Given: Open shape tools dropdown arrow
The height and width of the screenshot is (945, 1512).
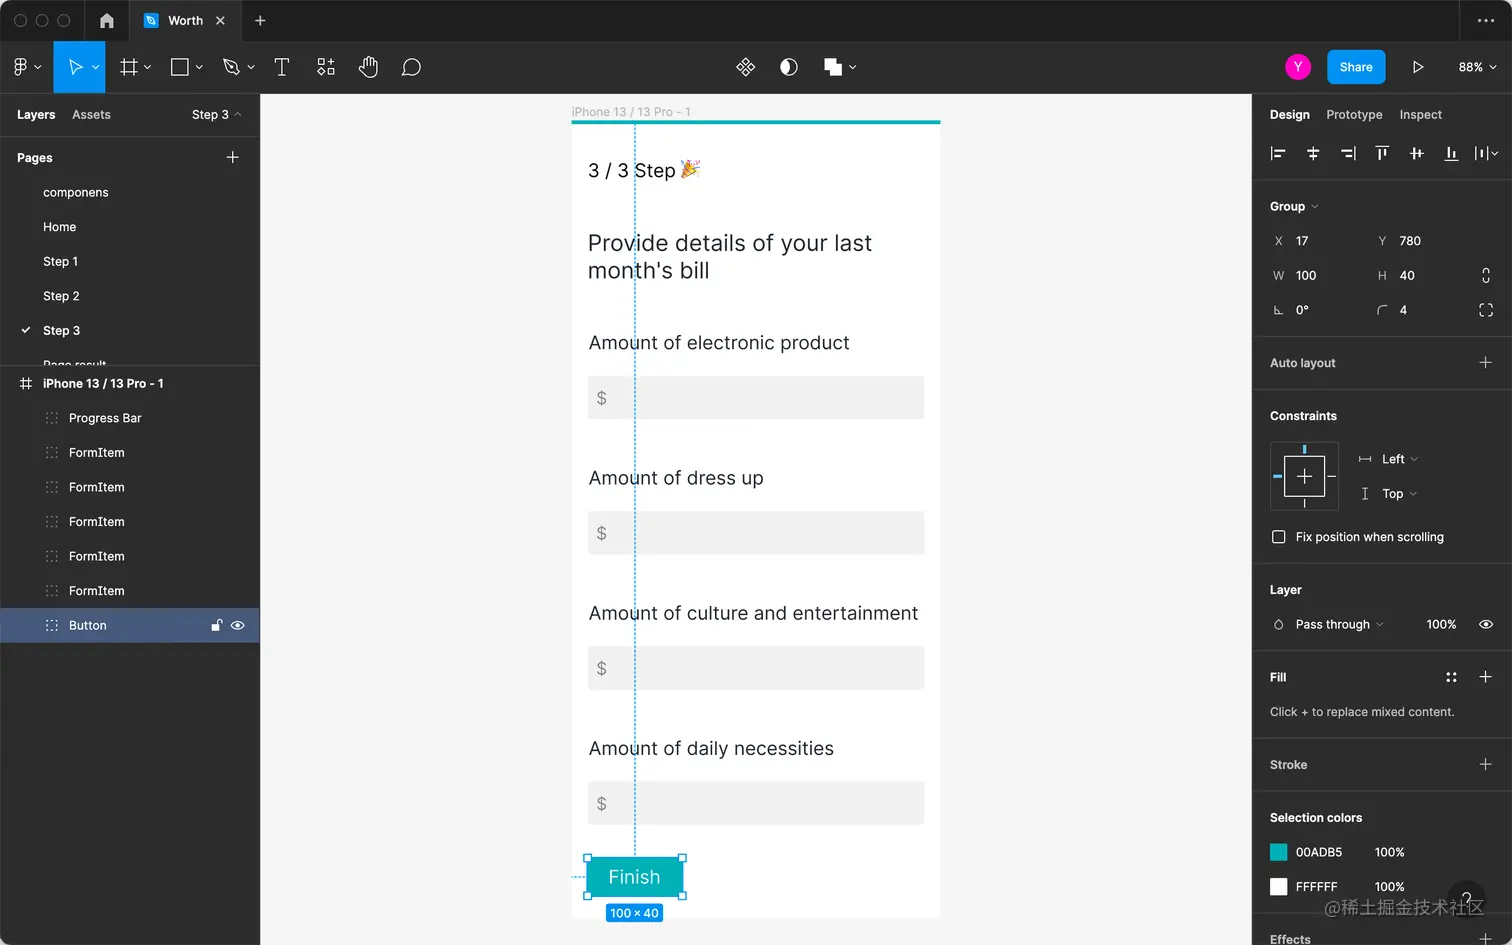Looking at the screenshot, I should click(x=199, y=67).
